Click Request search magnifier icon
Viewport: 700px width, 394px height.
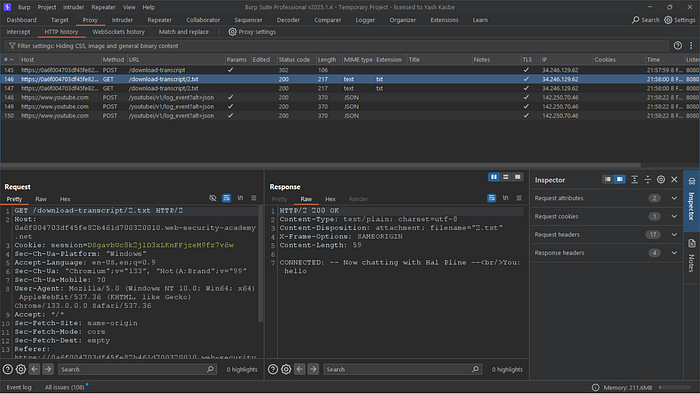click(210, 369)
